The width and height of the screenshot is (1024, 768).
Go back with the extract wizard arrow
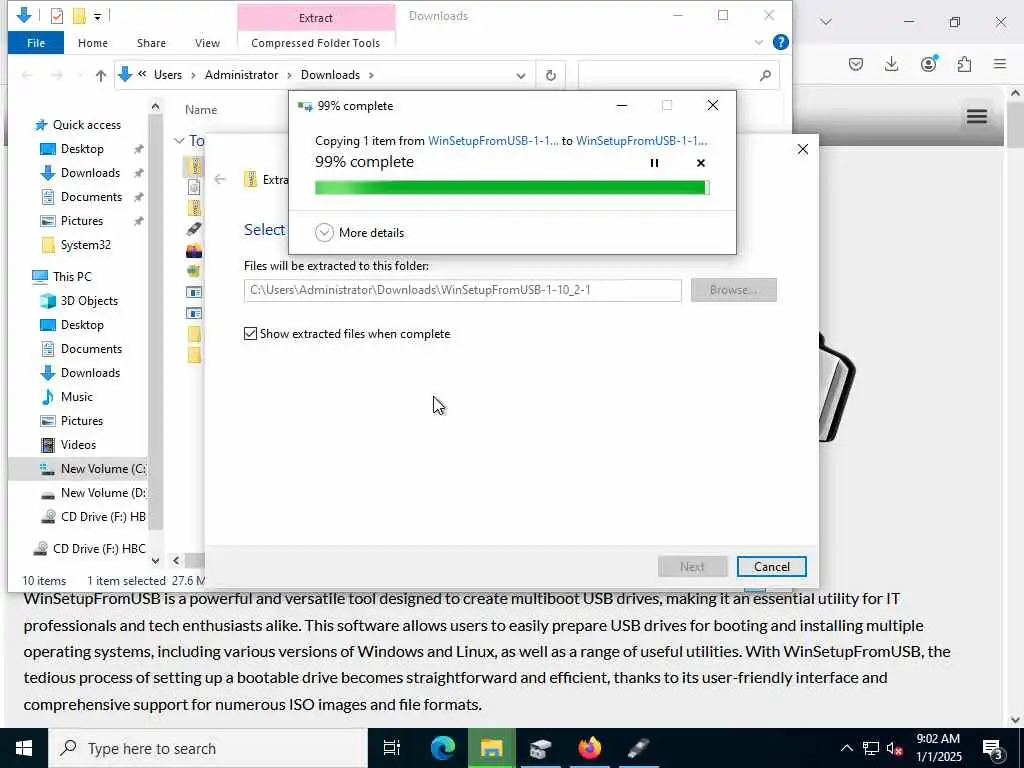point(220,179)
